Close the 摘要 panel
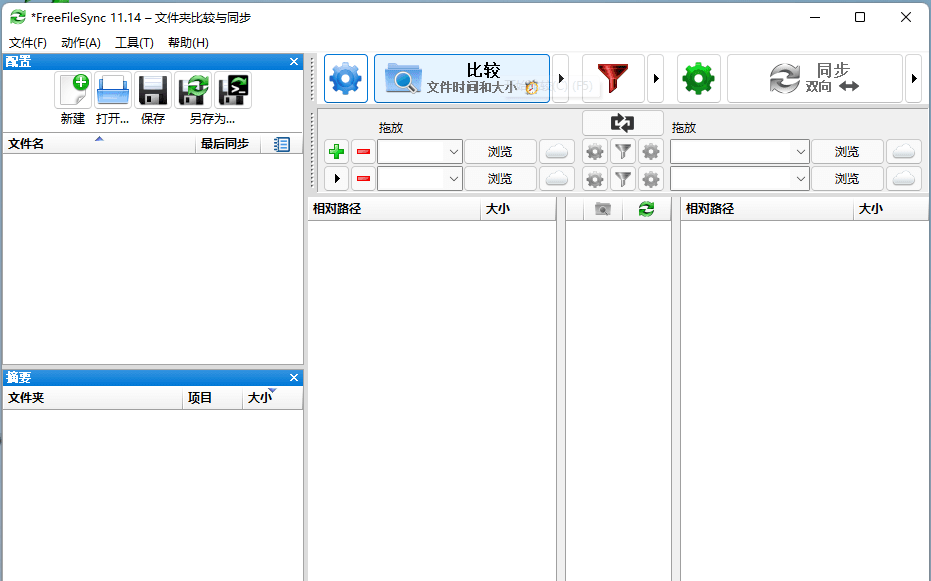 click(x=294, y=377)
